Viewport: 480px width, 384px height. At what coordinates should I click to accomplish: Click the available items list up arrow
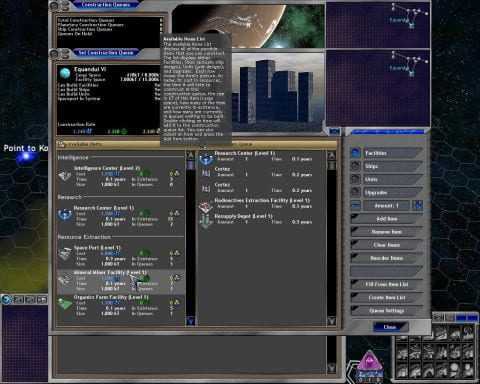(191, 155)
